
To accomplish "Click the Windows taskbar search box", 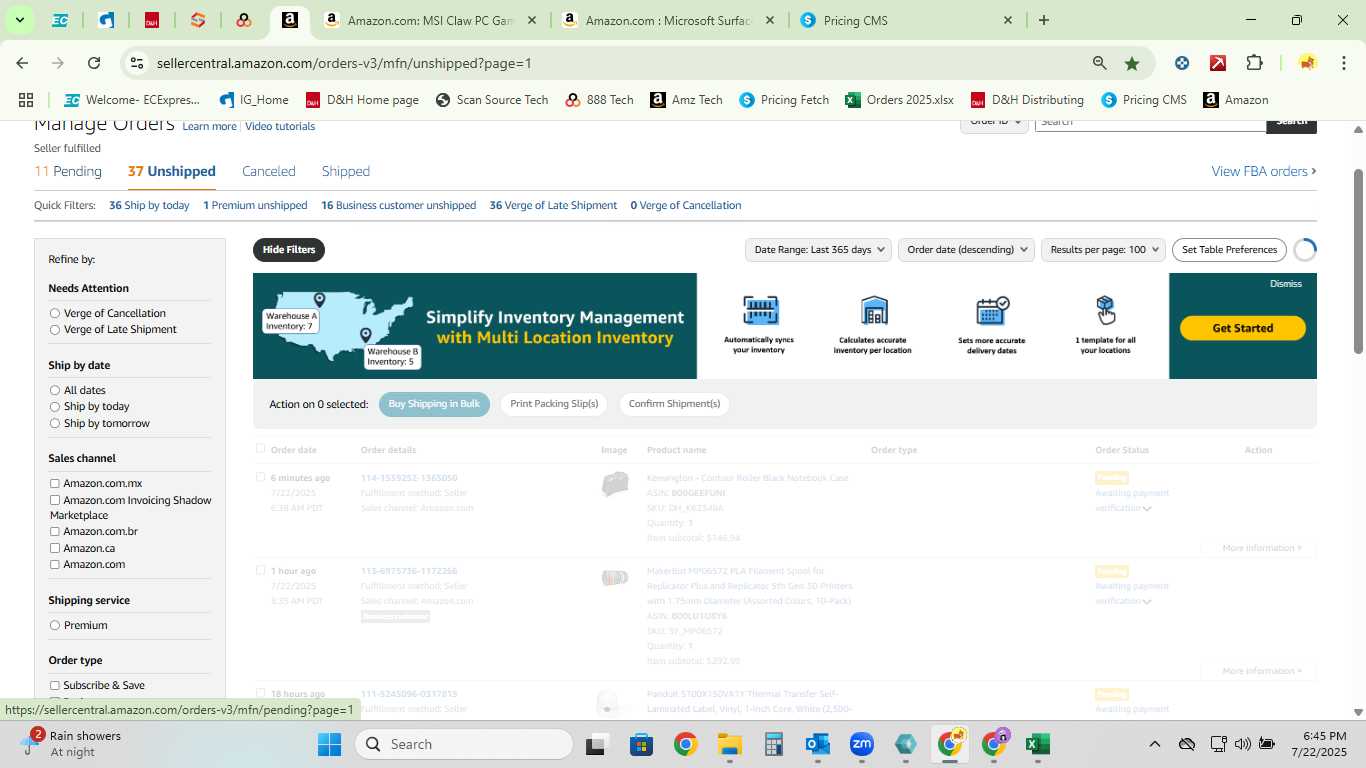I will tap(465, 744).
